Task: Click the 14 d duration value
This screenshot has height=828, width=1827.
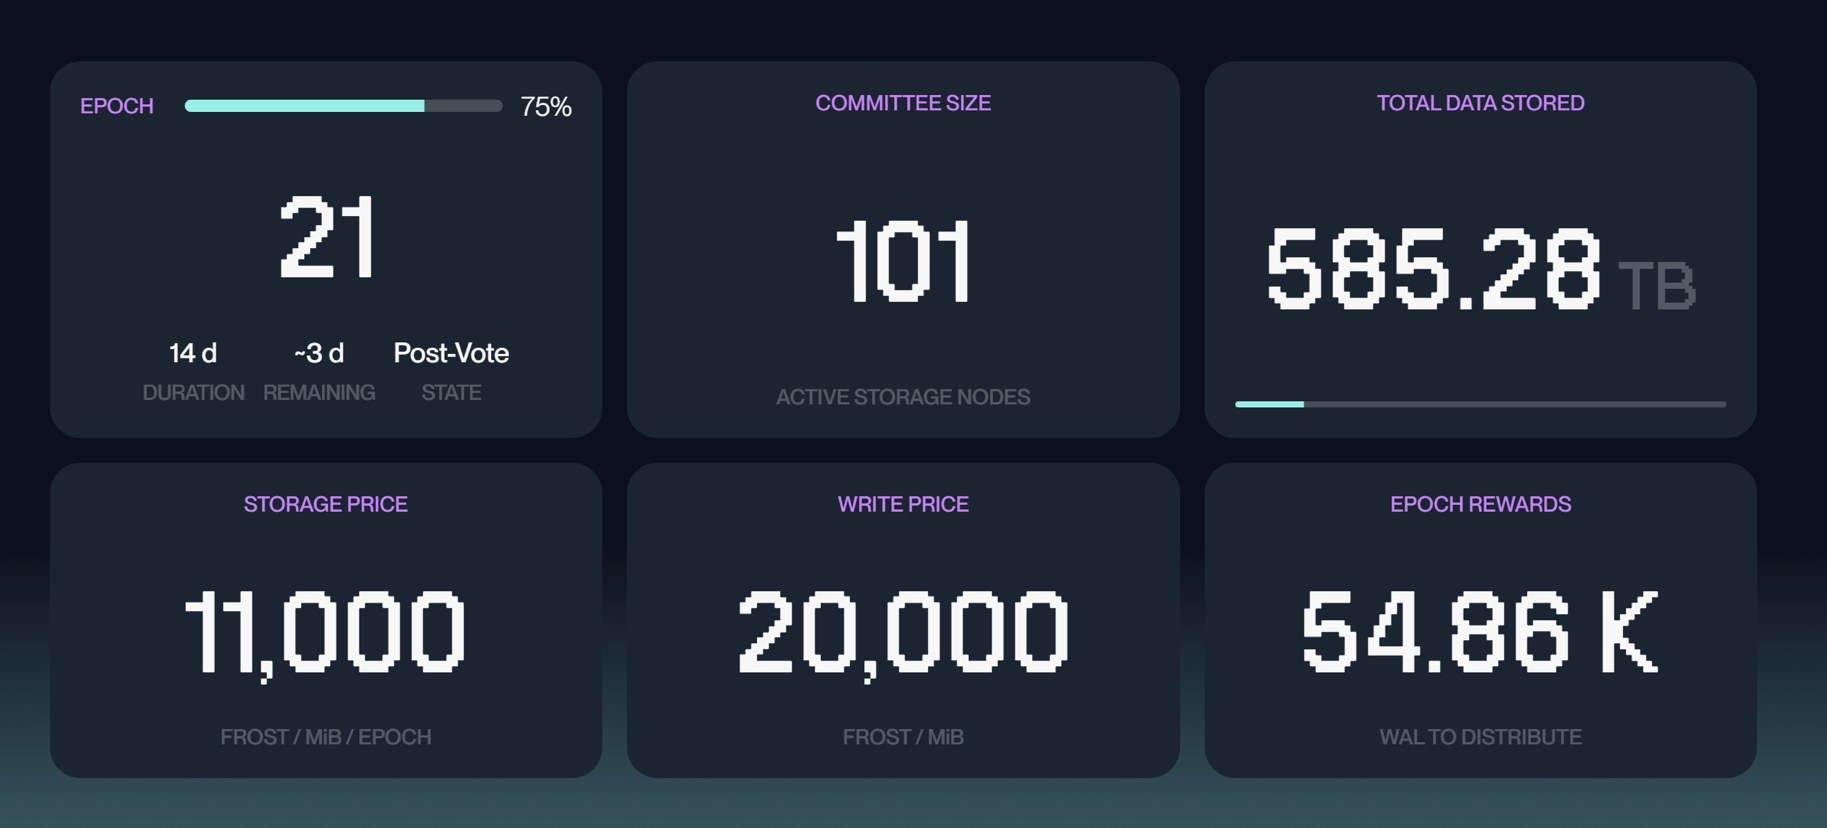Action: click(193, 353)
